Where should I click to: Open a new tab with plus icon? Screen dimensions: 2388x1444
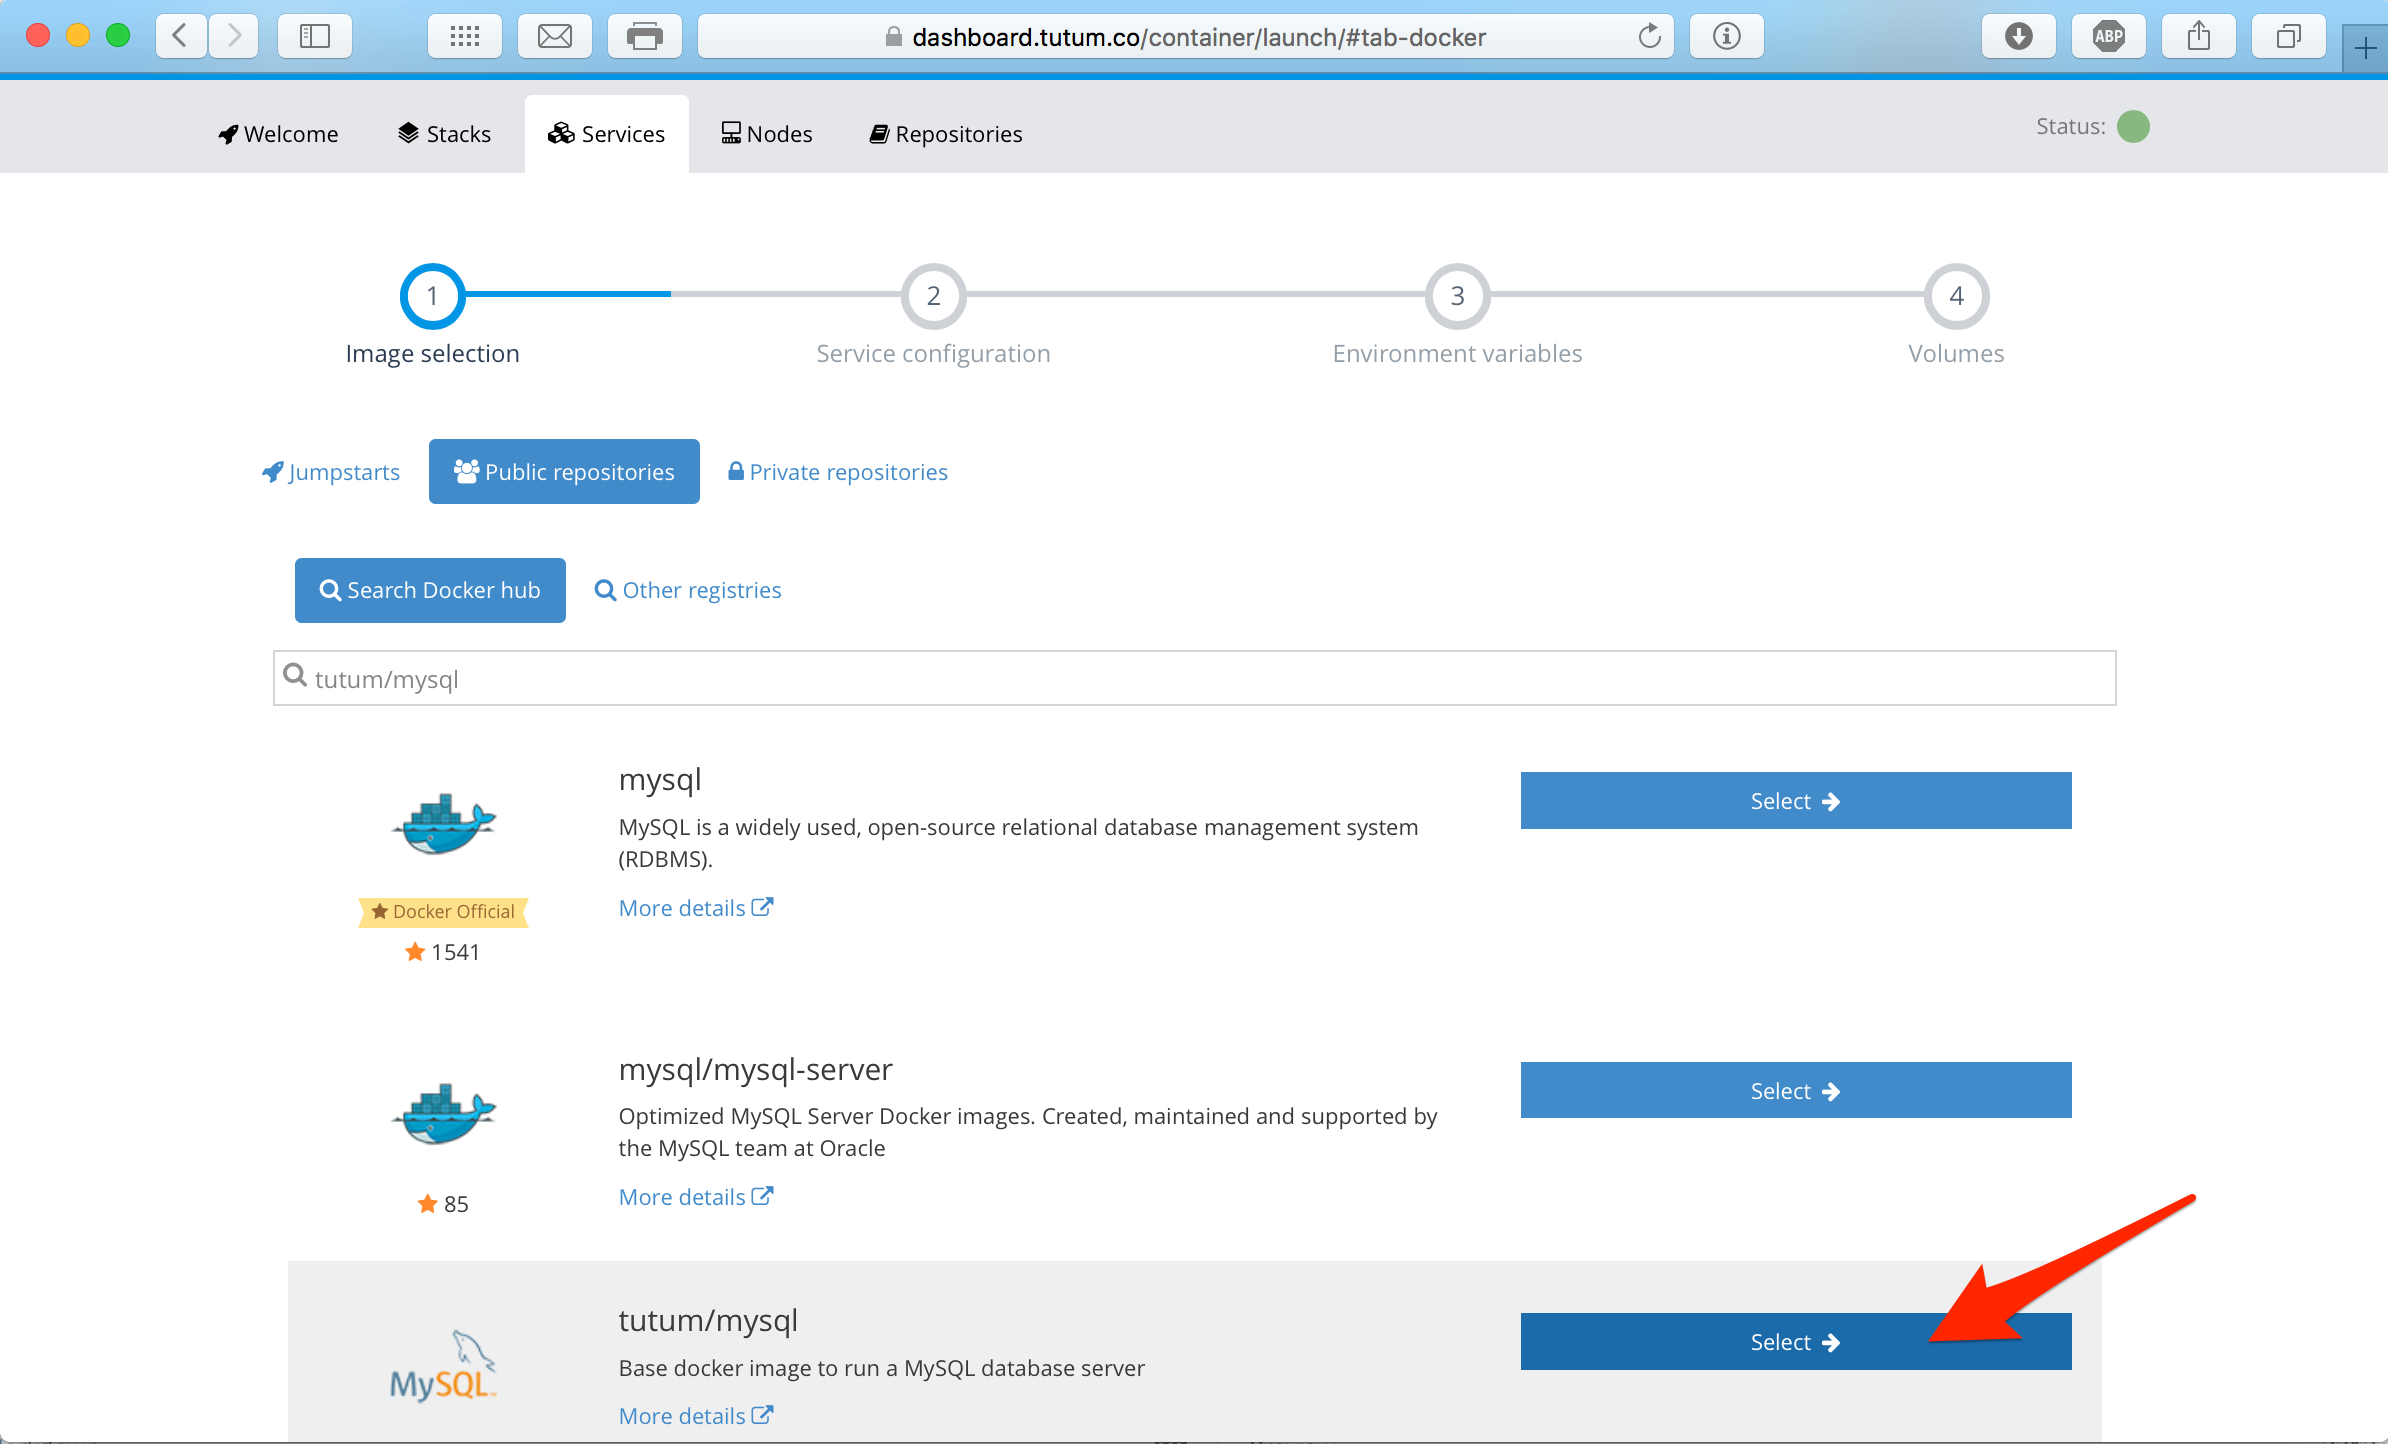coord(2365,48)
